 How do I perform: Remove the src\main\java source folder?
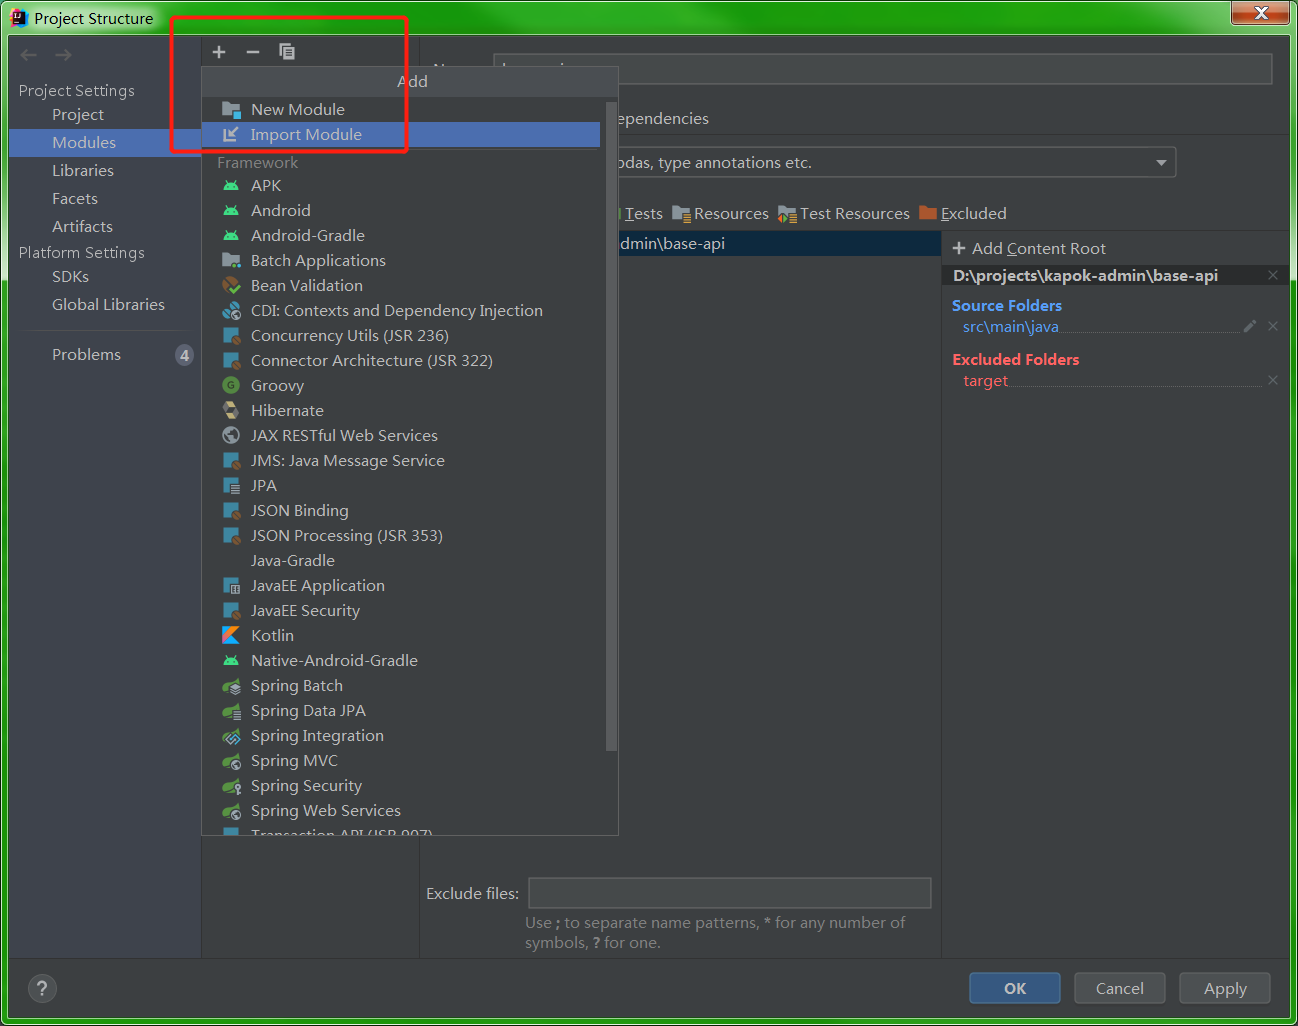click(x=1273, y=326)
